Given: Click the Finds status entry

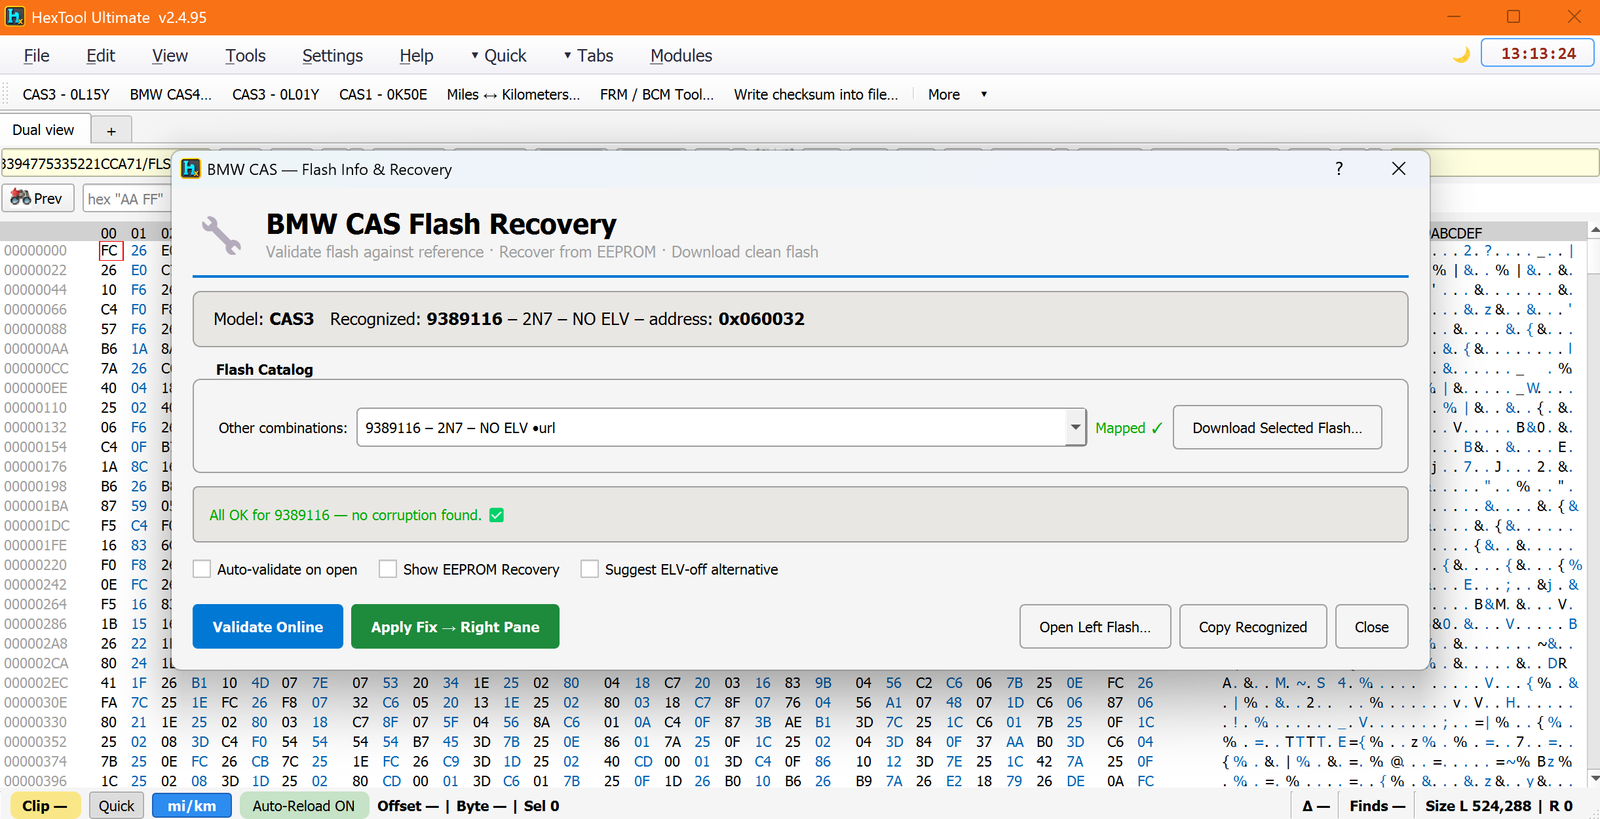Looking at the screenshot, I should (x=1376, y=806).
